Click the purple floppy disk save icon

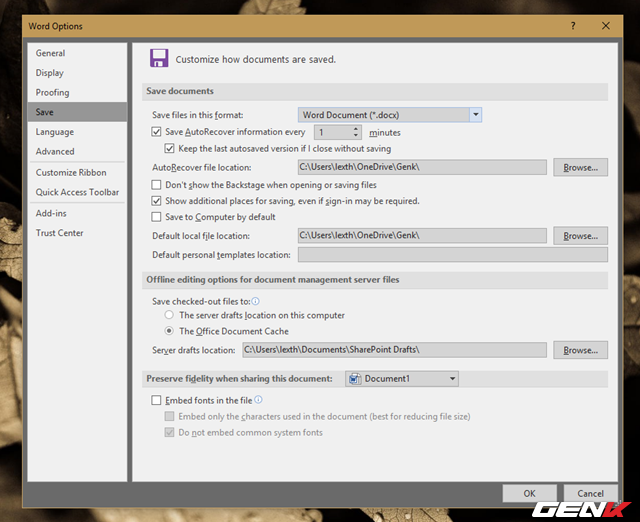click(x=159, y=58)
